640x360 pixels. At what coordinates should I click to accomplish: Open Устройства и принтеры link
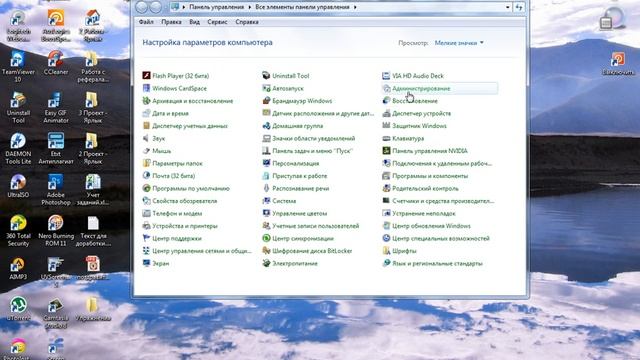[x=185, y=226]
